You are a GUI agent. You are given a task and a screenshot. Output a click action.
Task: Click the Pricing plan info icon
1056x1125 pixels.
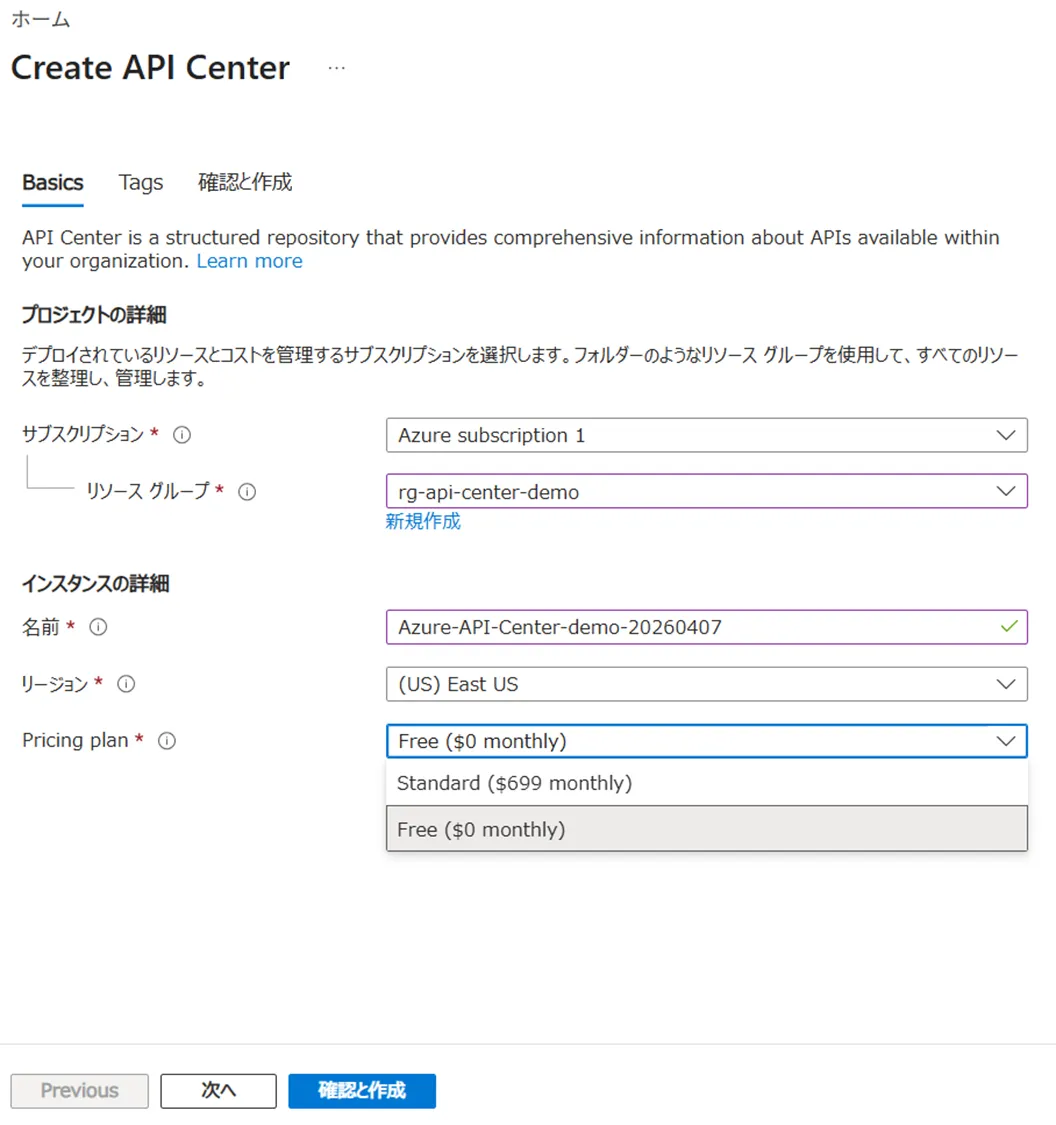[167, 741]
